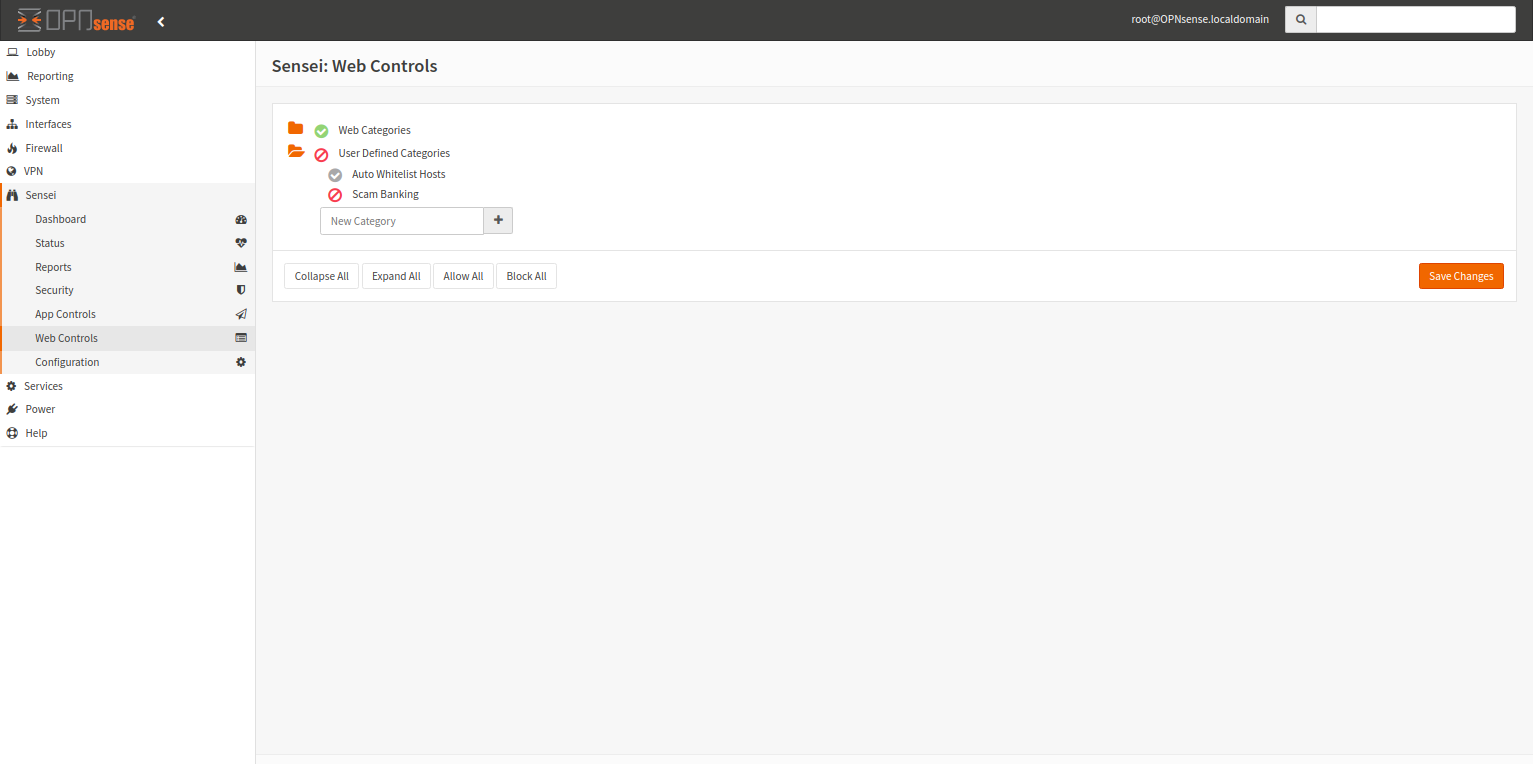1533x764 pixels.
Task: Click the Dashboard gauge icon in sidebar
Action: [x=240, y=219]
